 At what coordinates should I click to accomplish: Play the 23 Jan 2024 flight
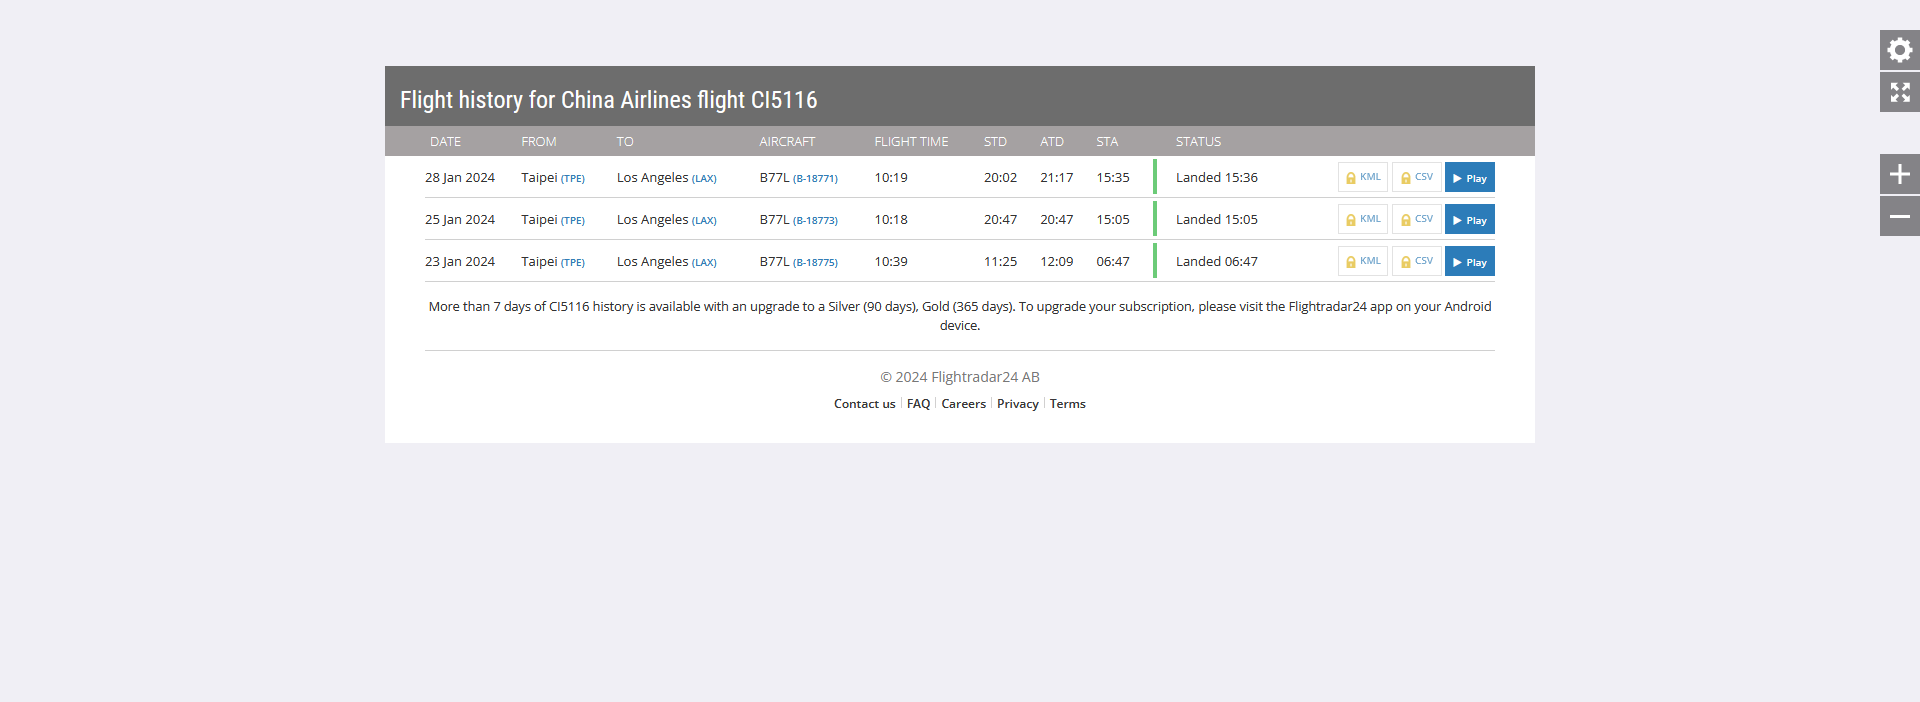(1470, 261)
